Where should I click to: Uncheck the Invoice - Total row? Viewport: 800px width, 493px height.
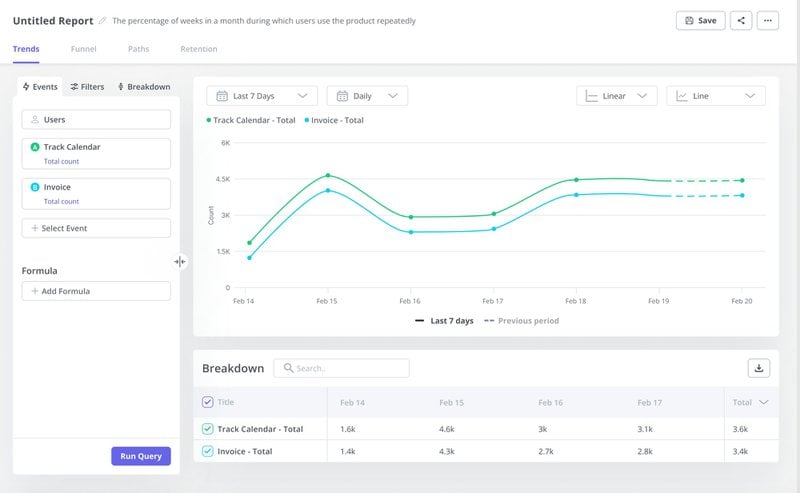pos(208,451)
